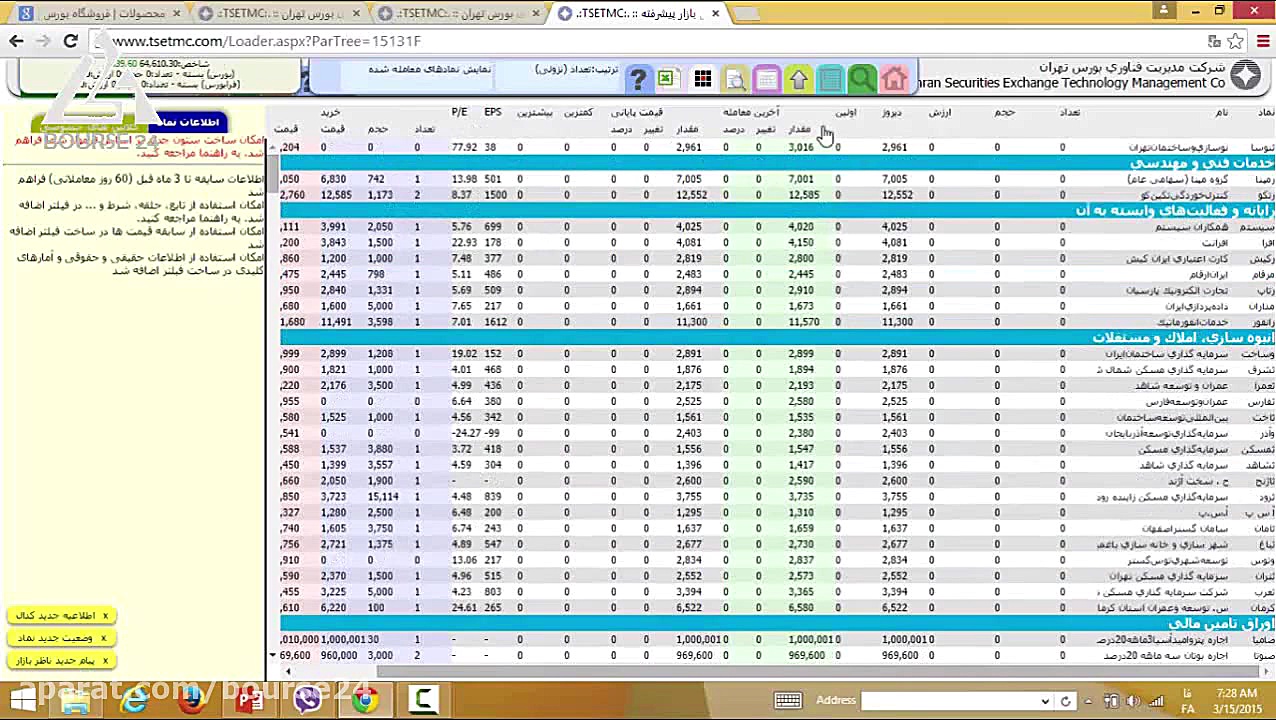The image size is (1276, 720).
Task: Sort by the 'حجم' column header on the right
Action: tap(1004, 113)
